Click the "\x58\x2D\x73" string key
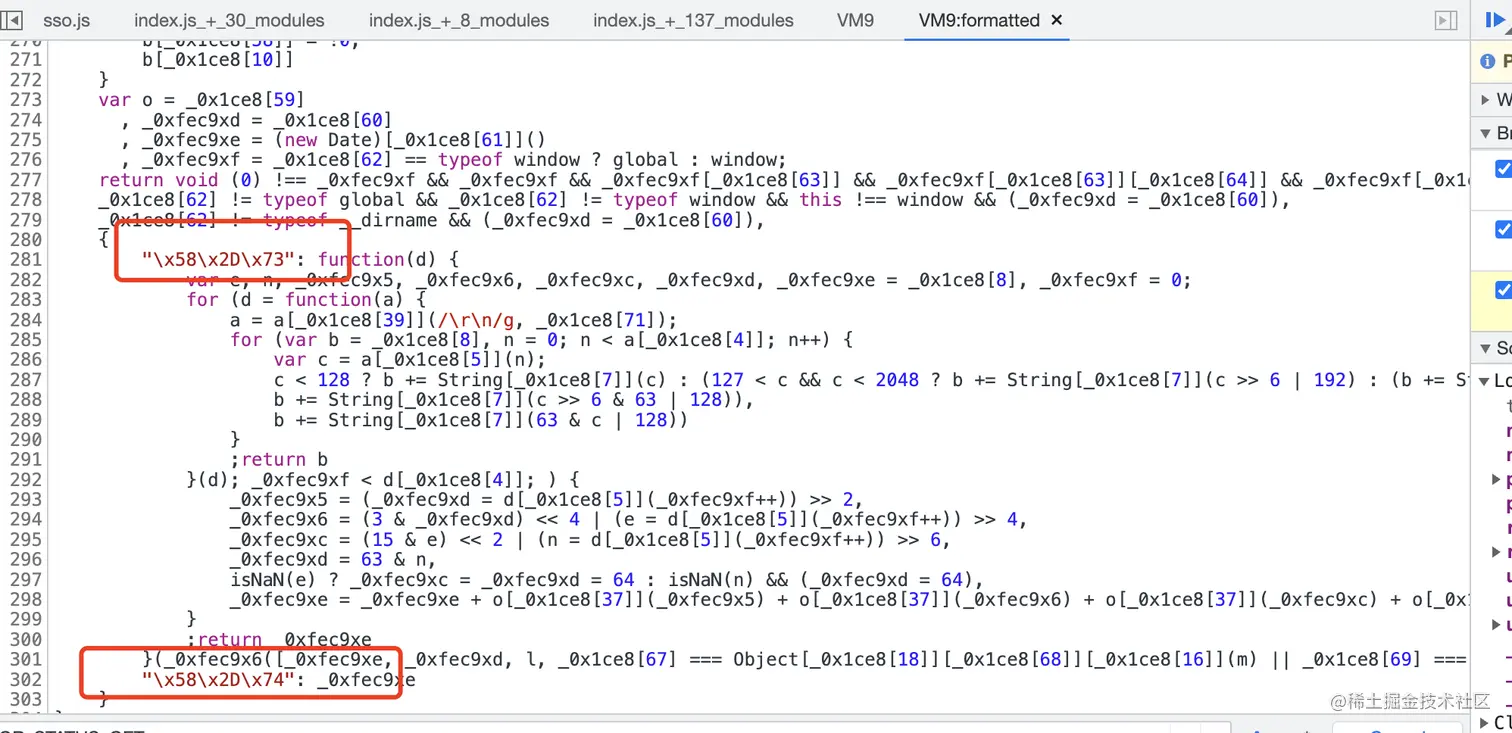 coord(218,260)
